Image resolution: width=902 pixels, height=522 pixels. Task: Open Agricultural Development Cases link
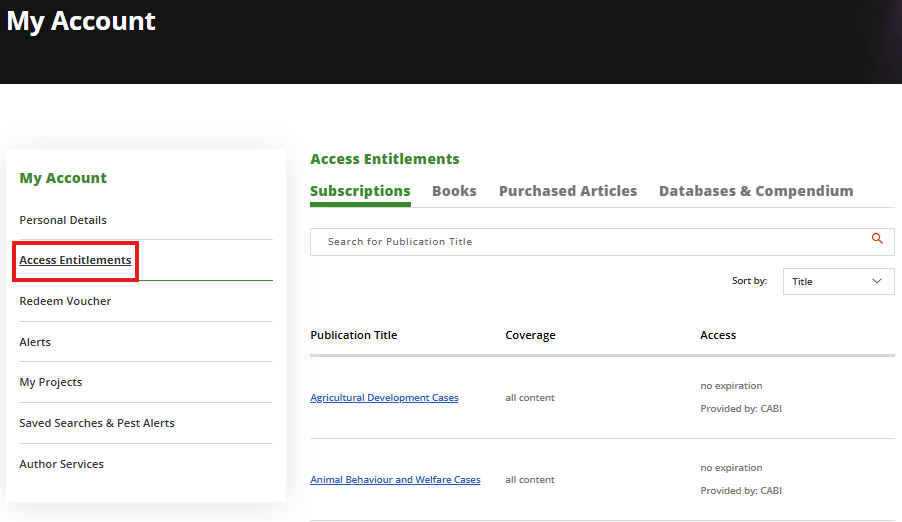[384, 398]
